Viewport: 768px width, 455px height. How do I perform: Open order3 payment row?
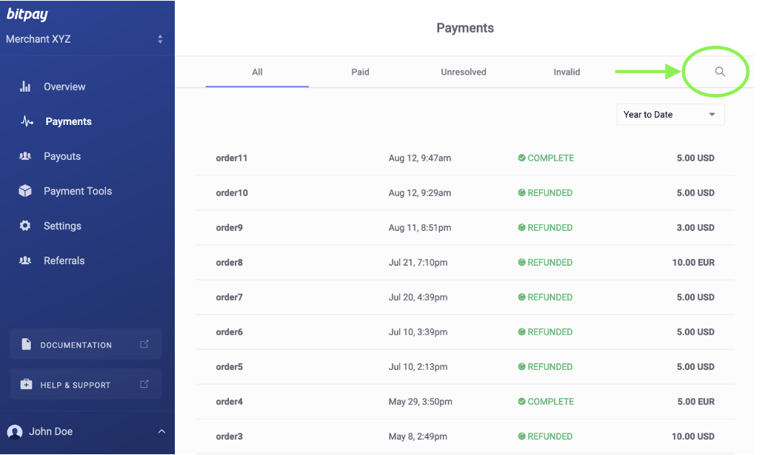point(465,436)
